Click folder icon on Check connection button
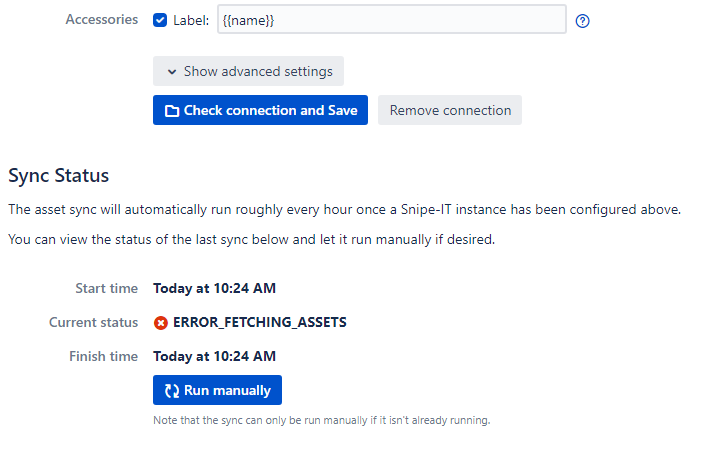The image size is (720, 451). click(x=171, y=111)
